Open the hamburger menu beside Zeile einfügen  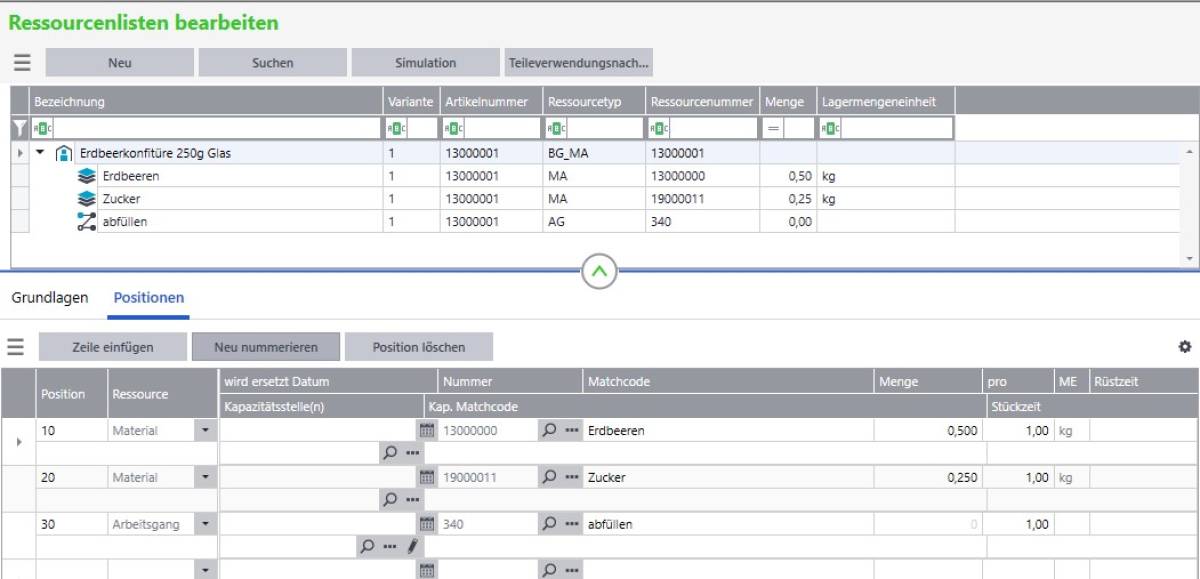15,347
